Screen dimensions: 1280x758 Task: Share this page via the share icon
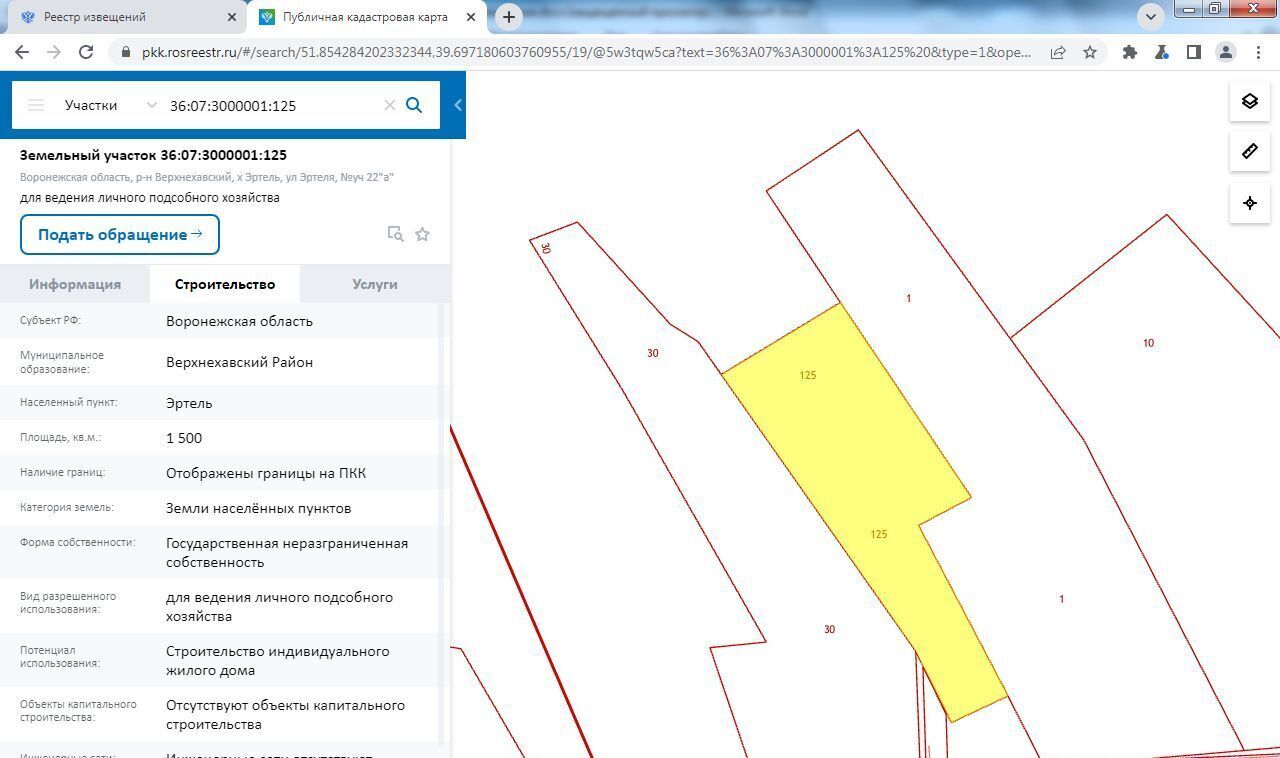tap(1058, 52)
